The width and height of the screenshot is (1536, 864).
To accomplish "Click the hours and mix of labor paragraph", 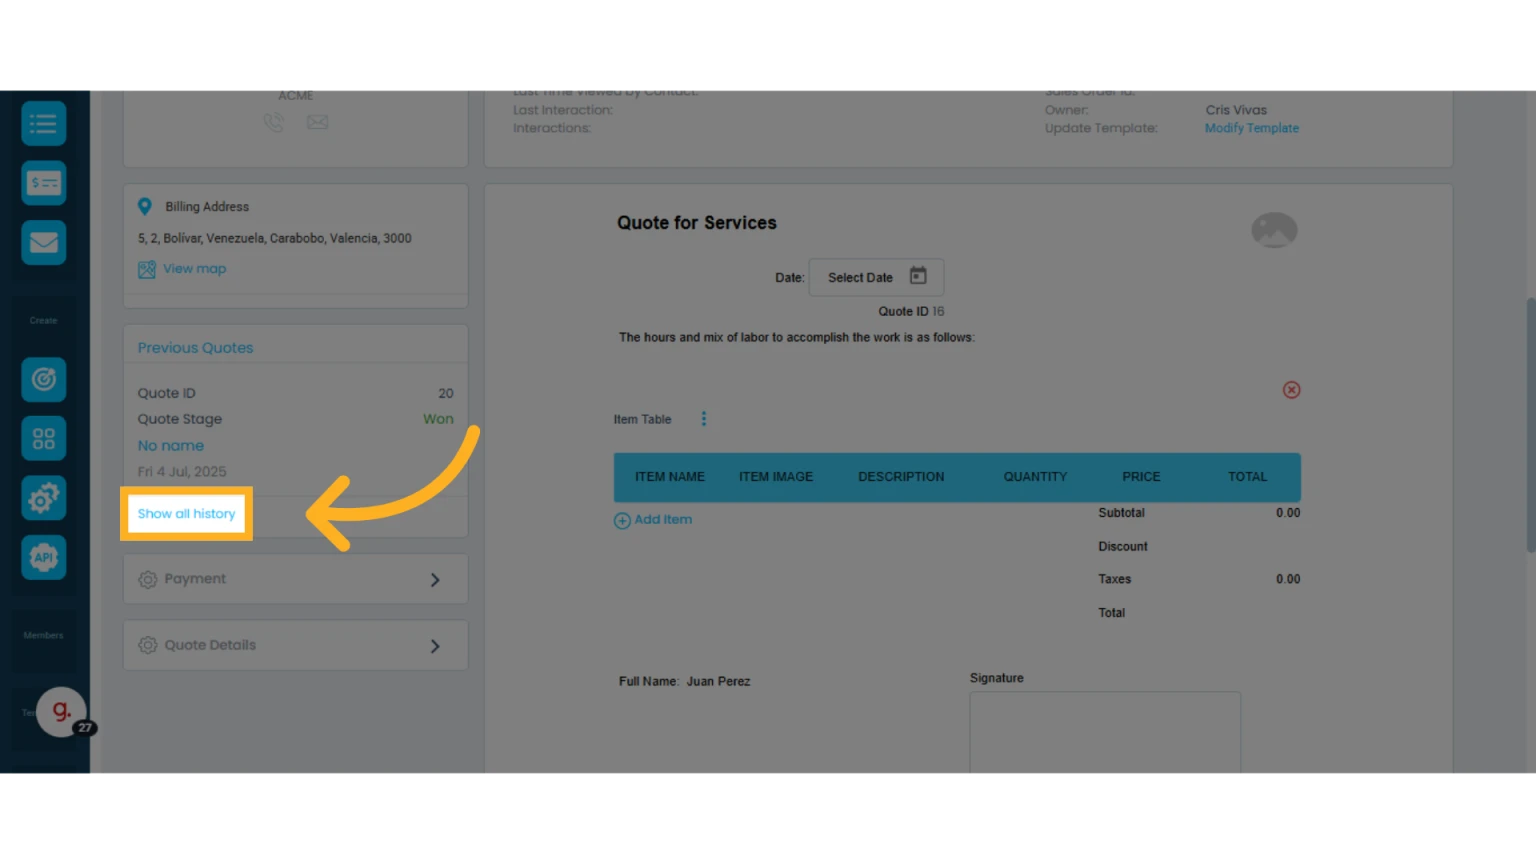I will (797, 338).
